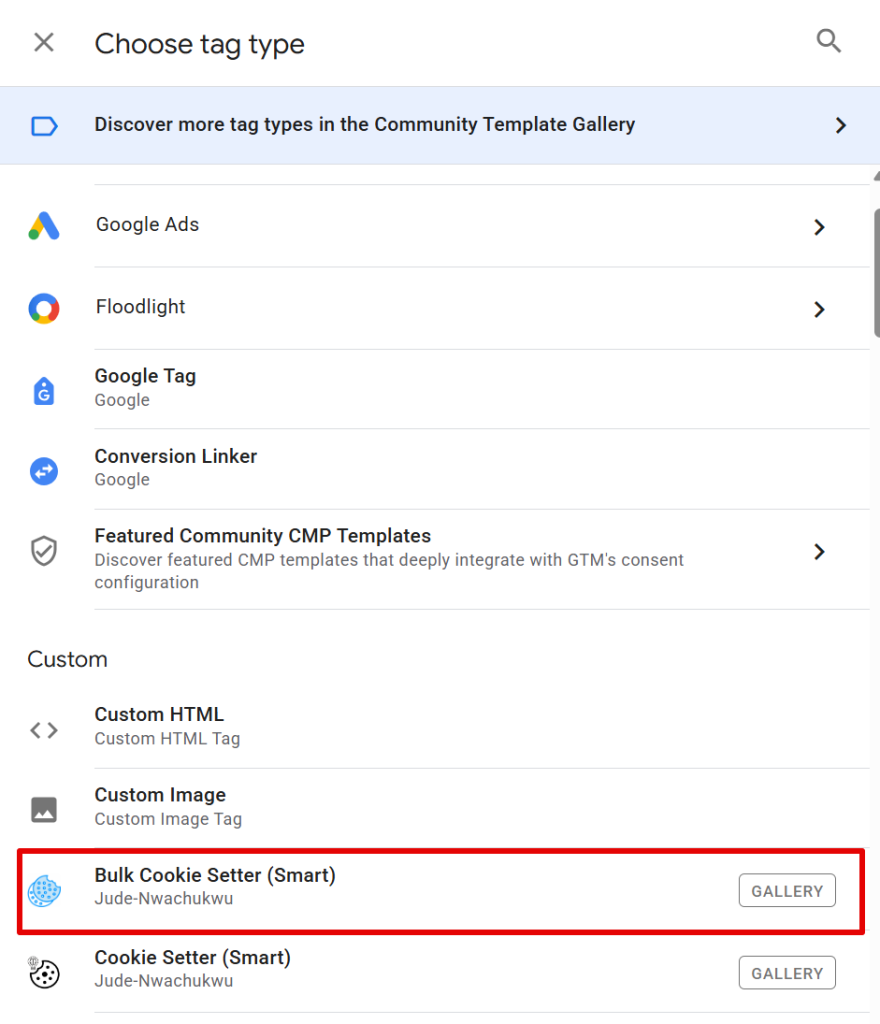Expand the Floodlight chevron arrow
Image resolution: width=880 pixels, height=1024 pixels.
pos(819,309)
